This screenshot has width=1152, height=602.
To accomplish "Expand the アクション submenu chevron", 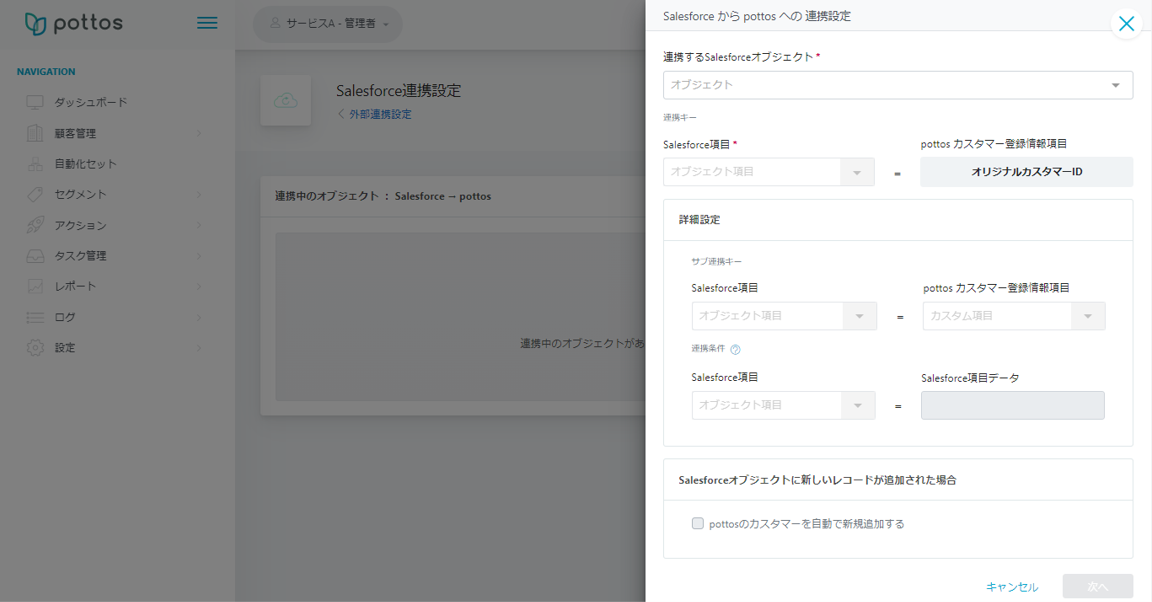I will tap(199, 225).
